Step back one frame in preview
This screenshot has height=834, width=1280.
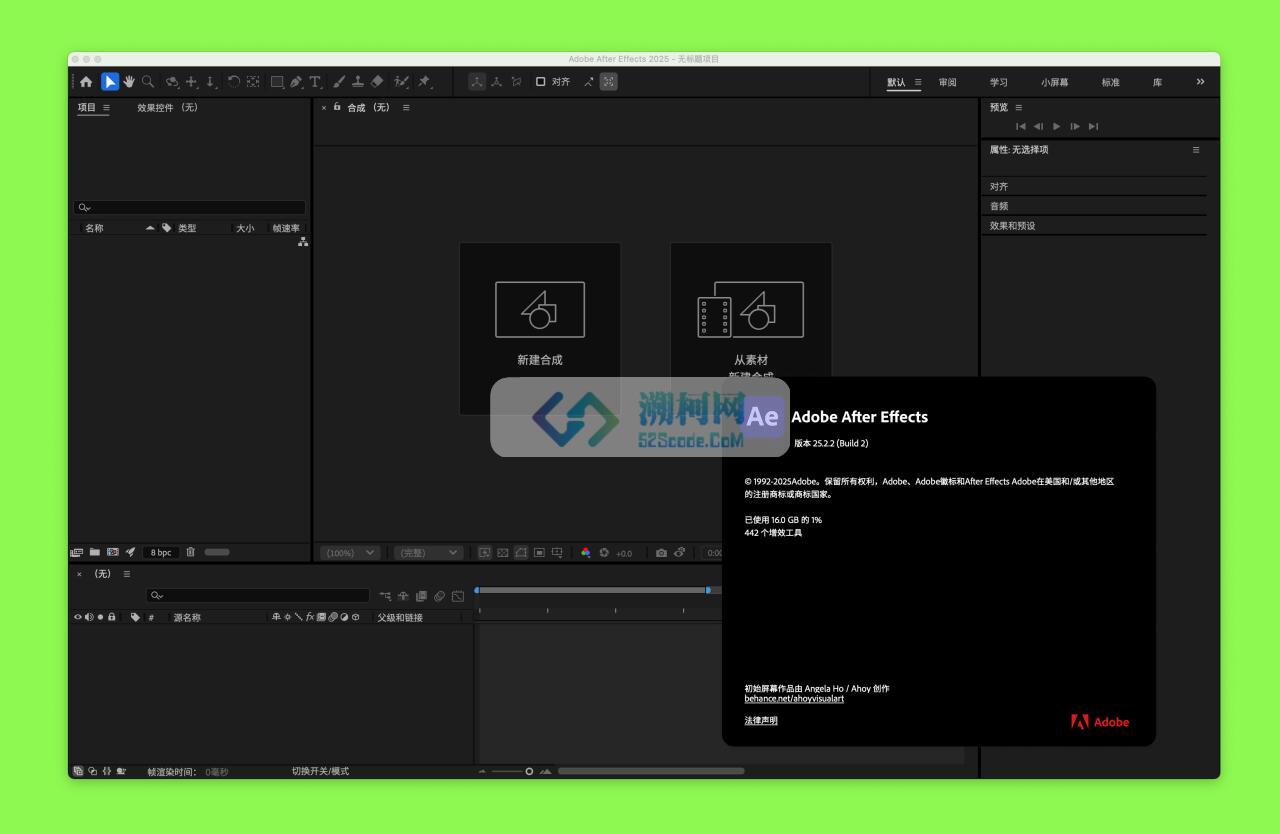click(1038, 126)
